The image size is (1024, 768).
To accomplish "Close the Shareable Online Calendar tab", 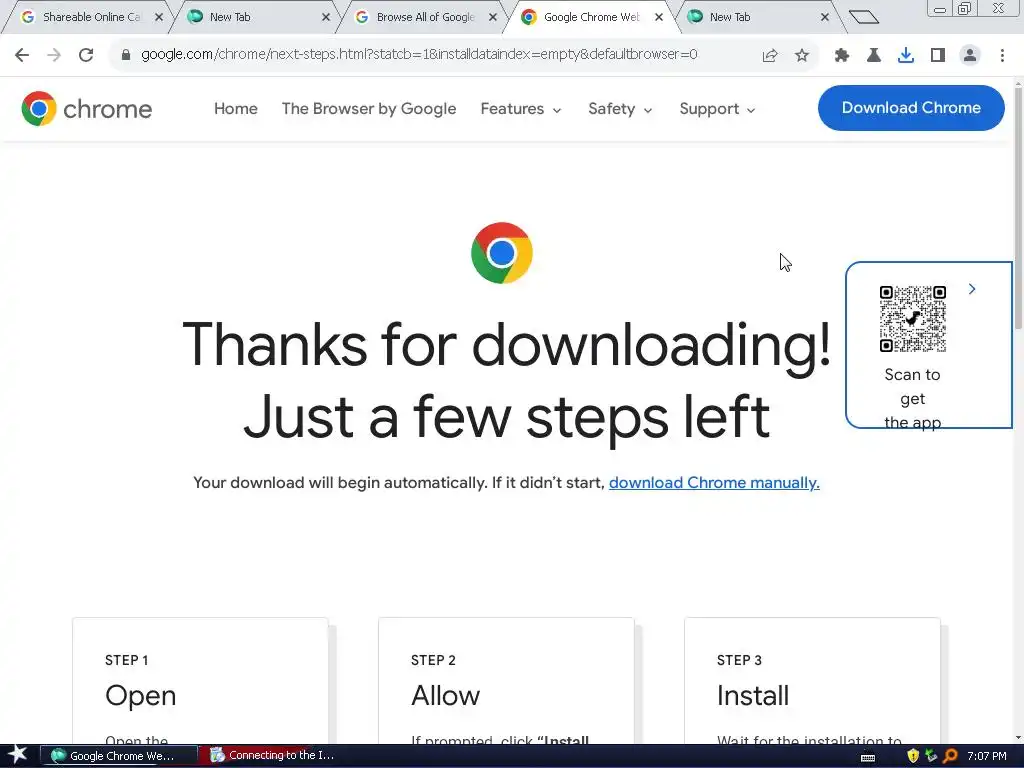I will [159, 18].
